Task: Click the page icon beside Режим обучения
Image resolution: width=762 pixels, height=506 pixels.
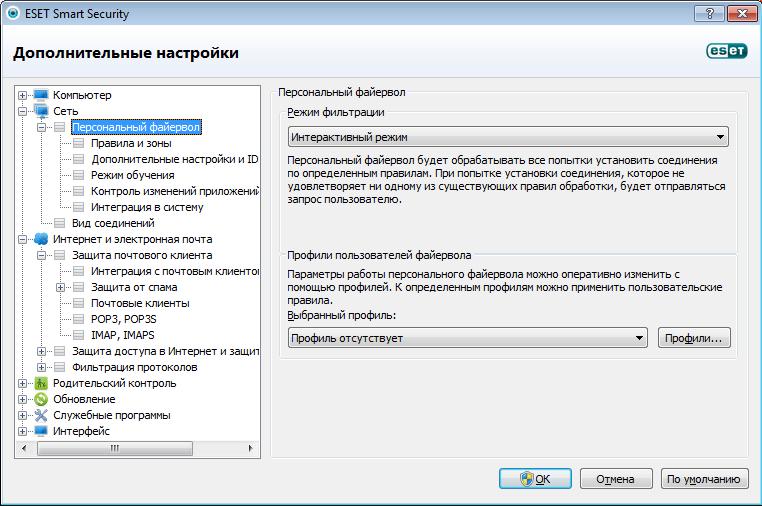Action: (79, 175)
